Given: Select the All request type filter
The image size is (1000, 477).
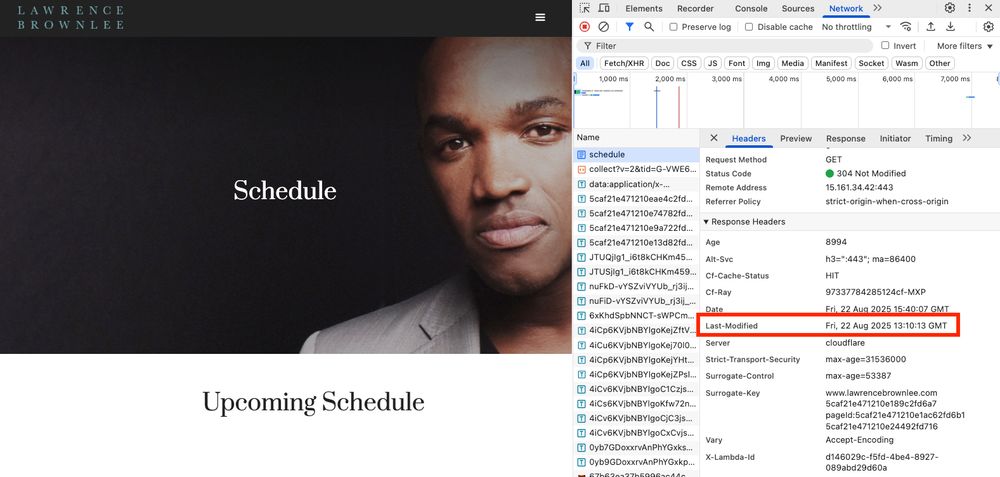Looking at the screenshot, I should coord(585,63).
